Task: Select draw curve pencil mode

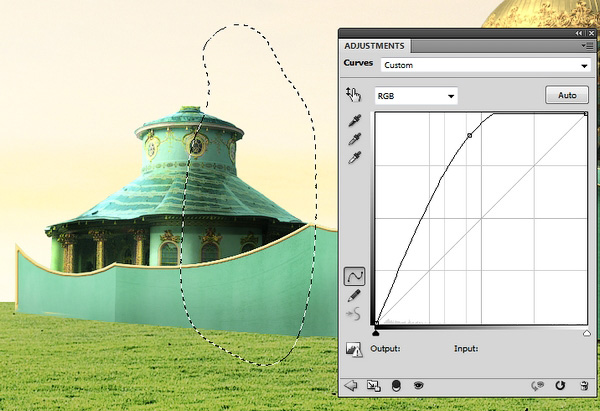Action: [x=354, y=295]
